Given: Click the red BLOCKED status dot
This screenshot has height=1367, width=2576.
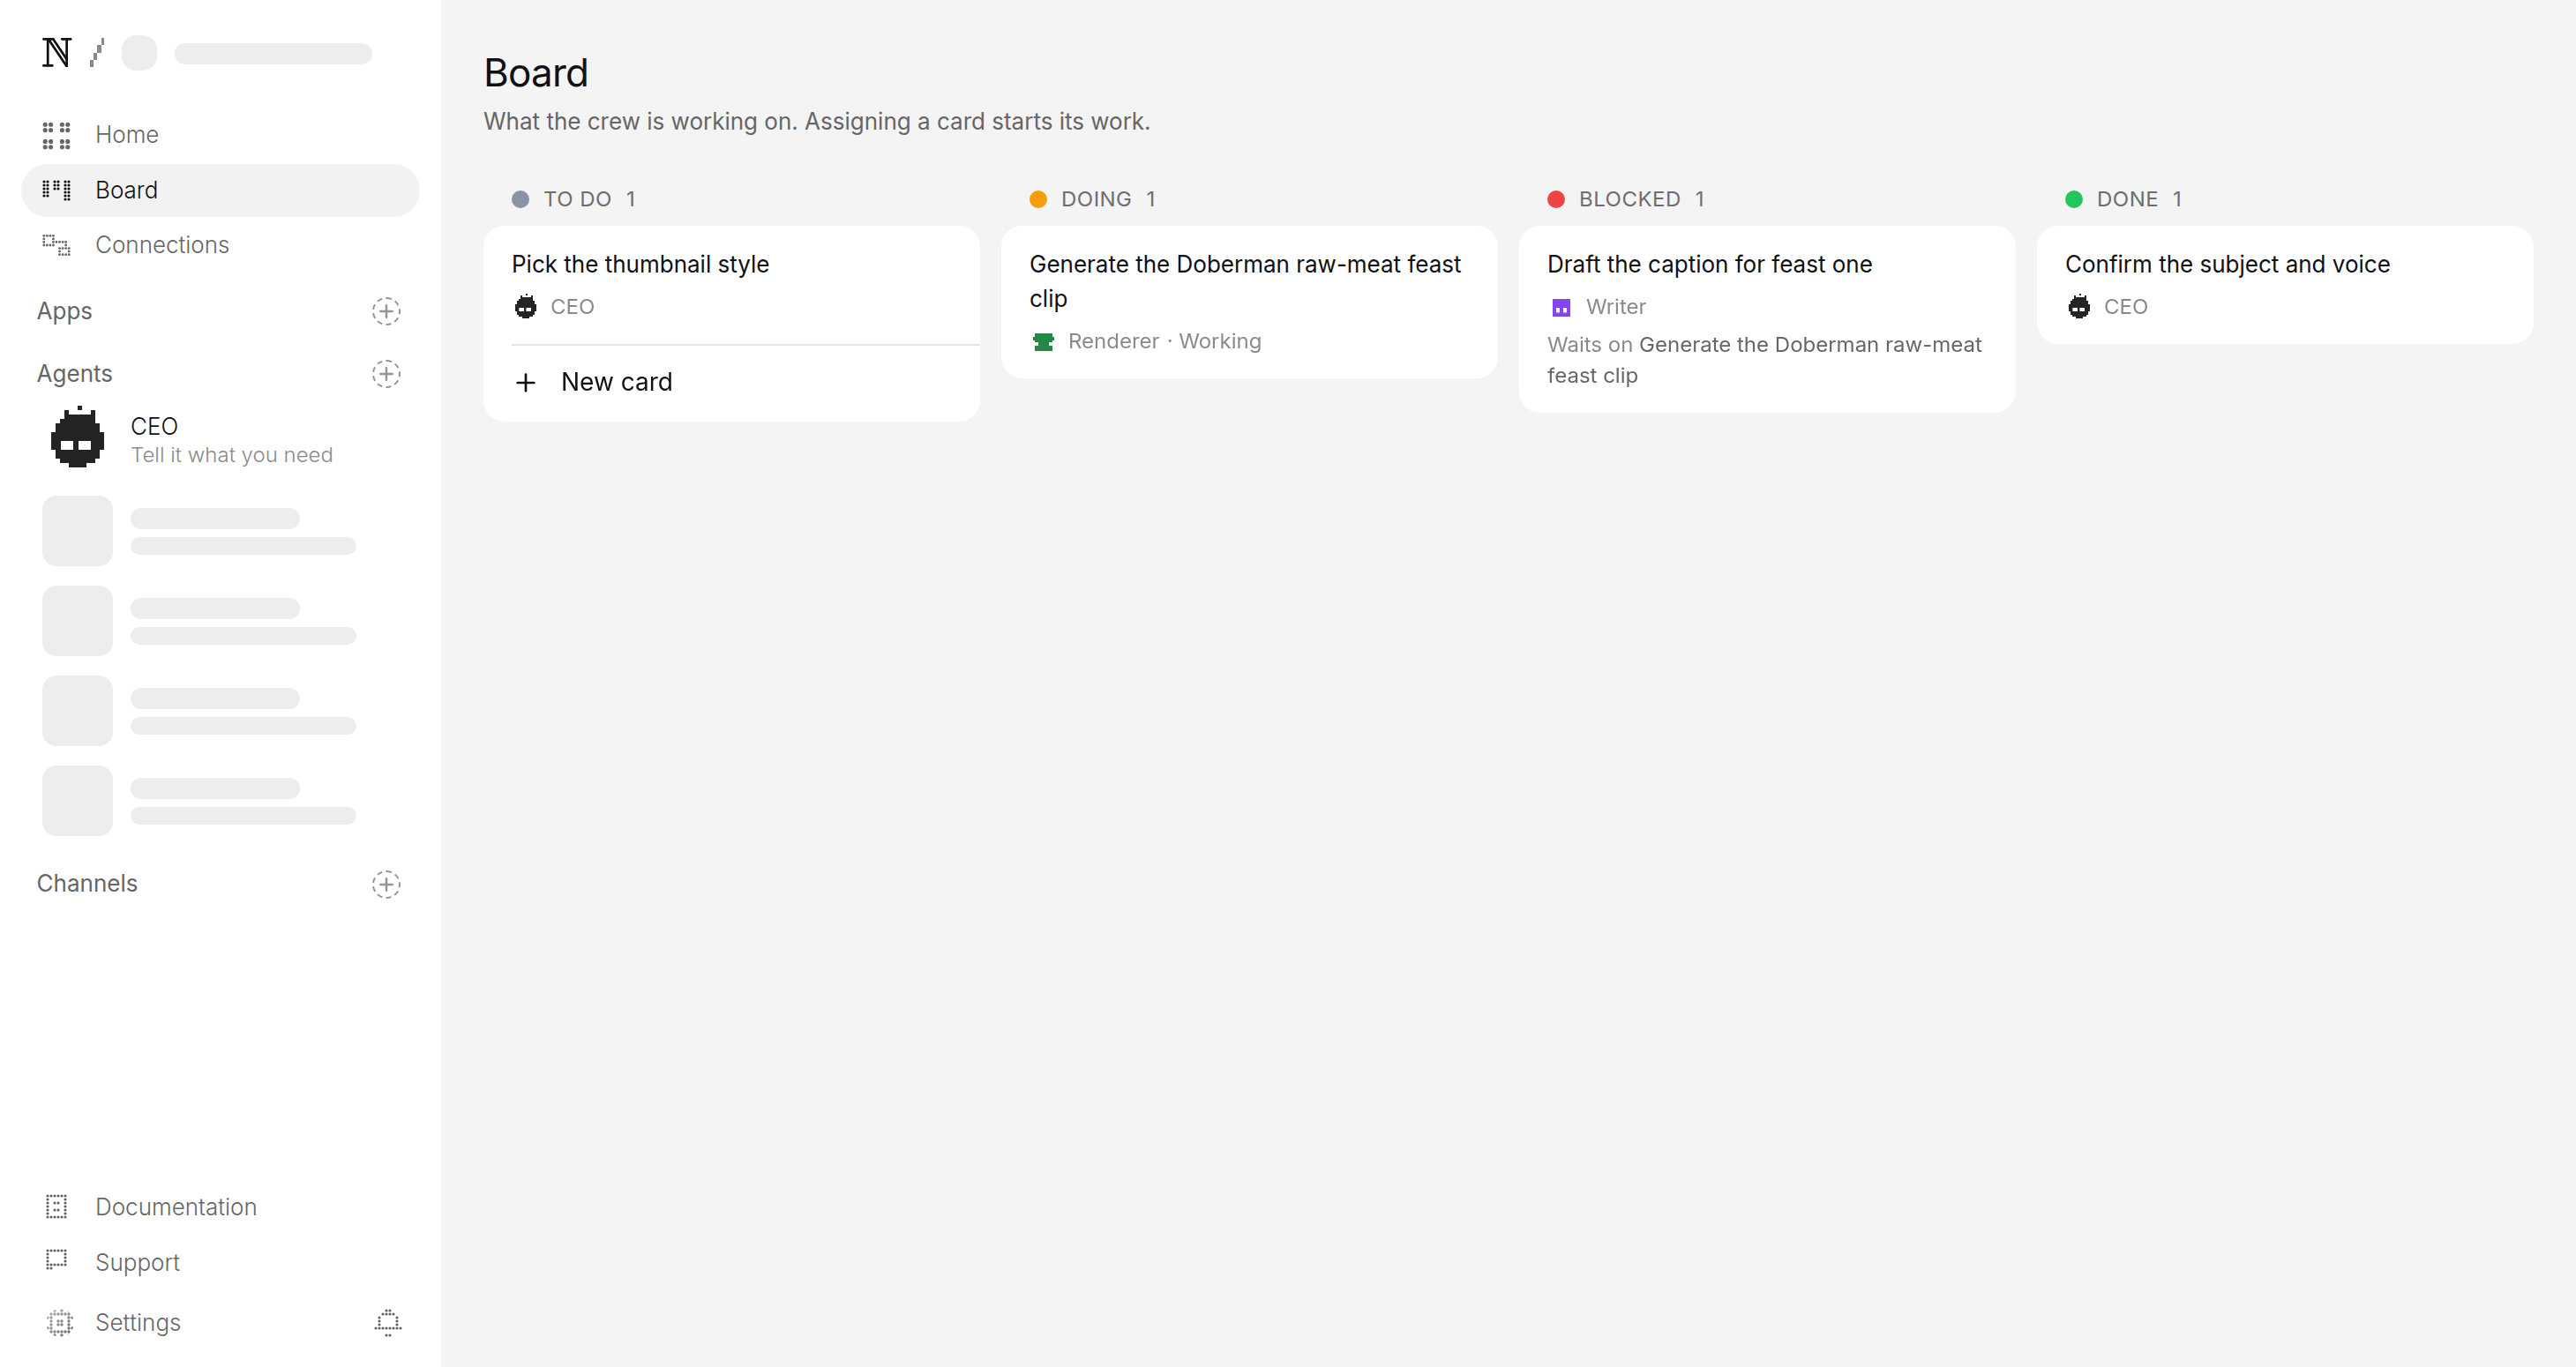Looking at the screenshot, I should click(x=1556, y=199).
